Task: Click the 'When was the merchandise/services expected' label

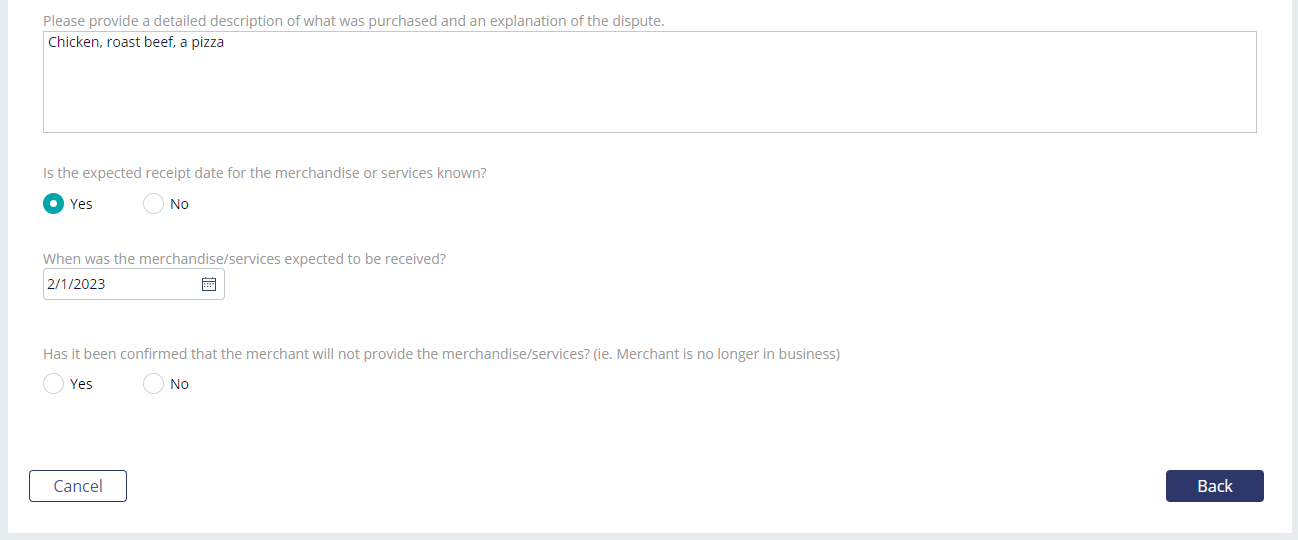Action: (x=244, y=258)
